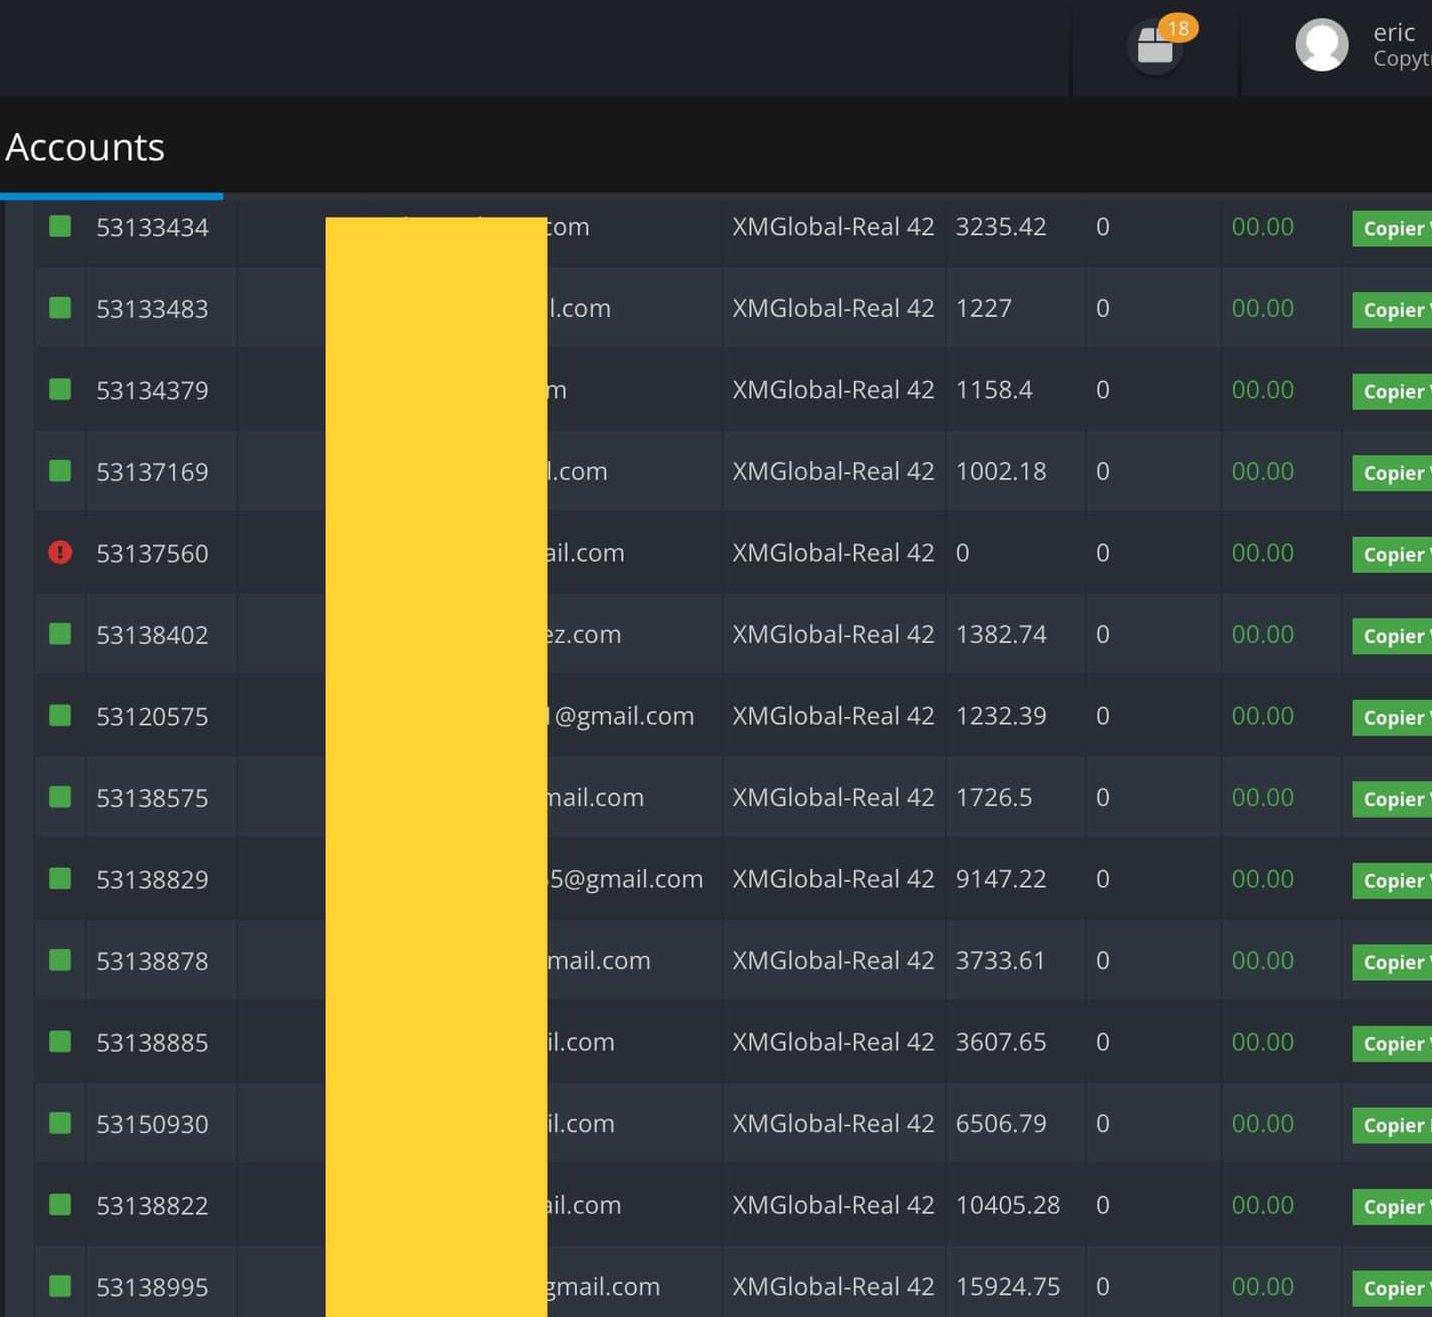Image resolution: width=1432 pixels, height=1317 pixels.
Task: Click Copier button for account 53133483
Action: [x=1392, y=310]
